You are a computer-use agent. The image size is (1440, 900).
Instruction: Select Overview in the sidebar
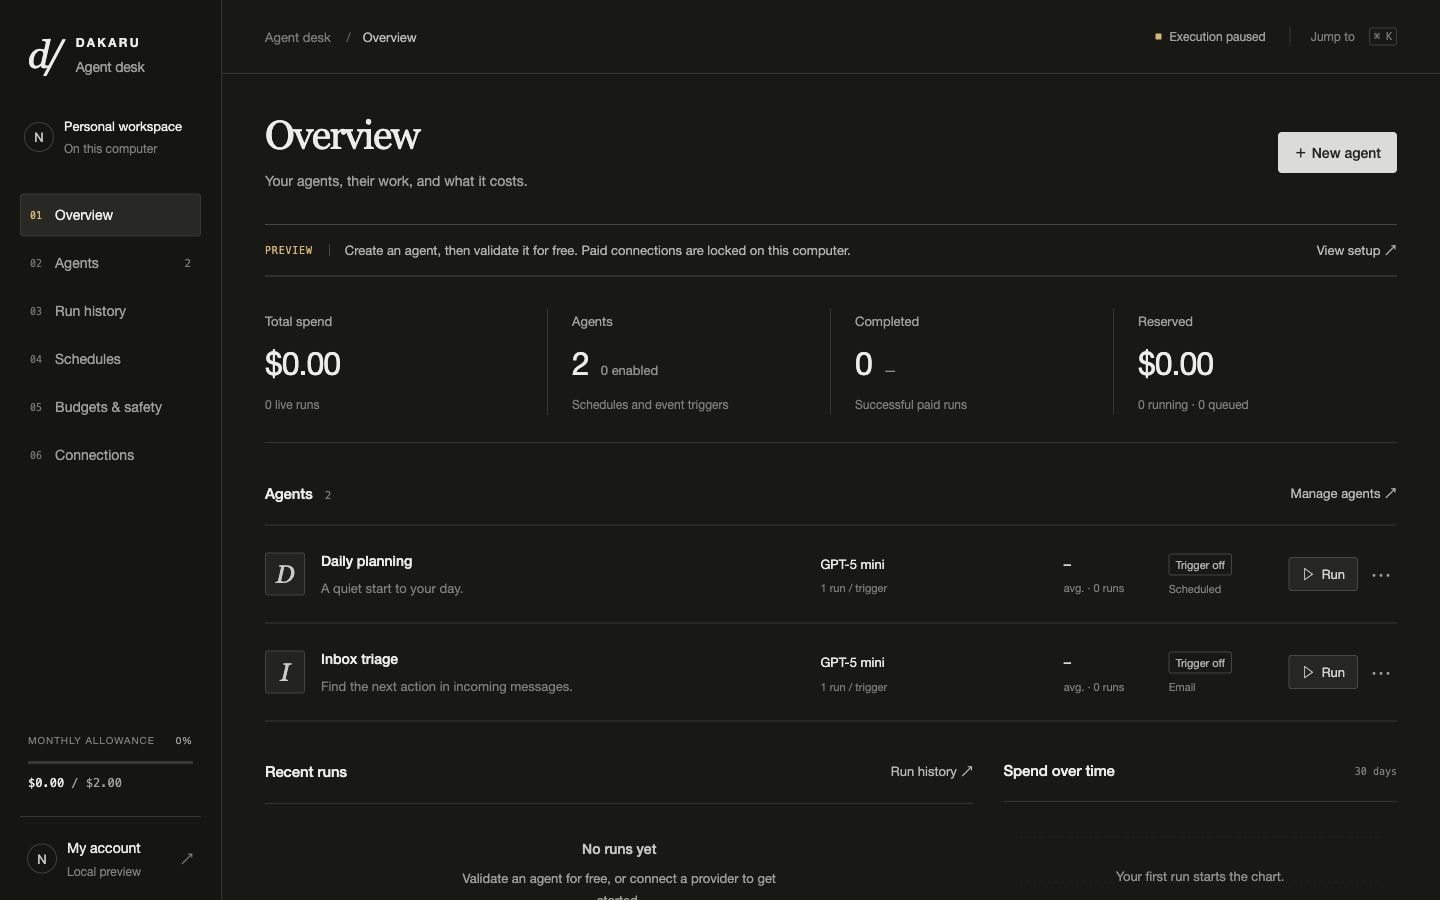pyautogui.click(x=110, y=215)
